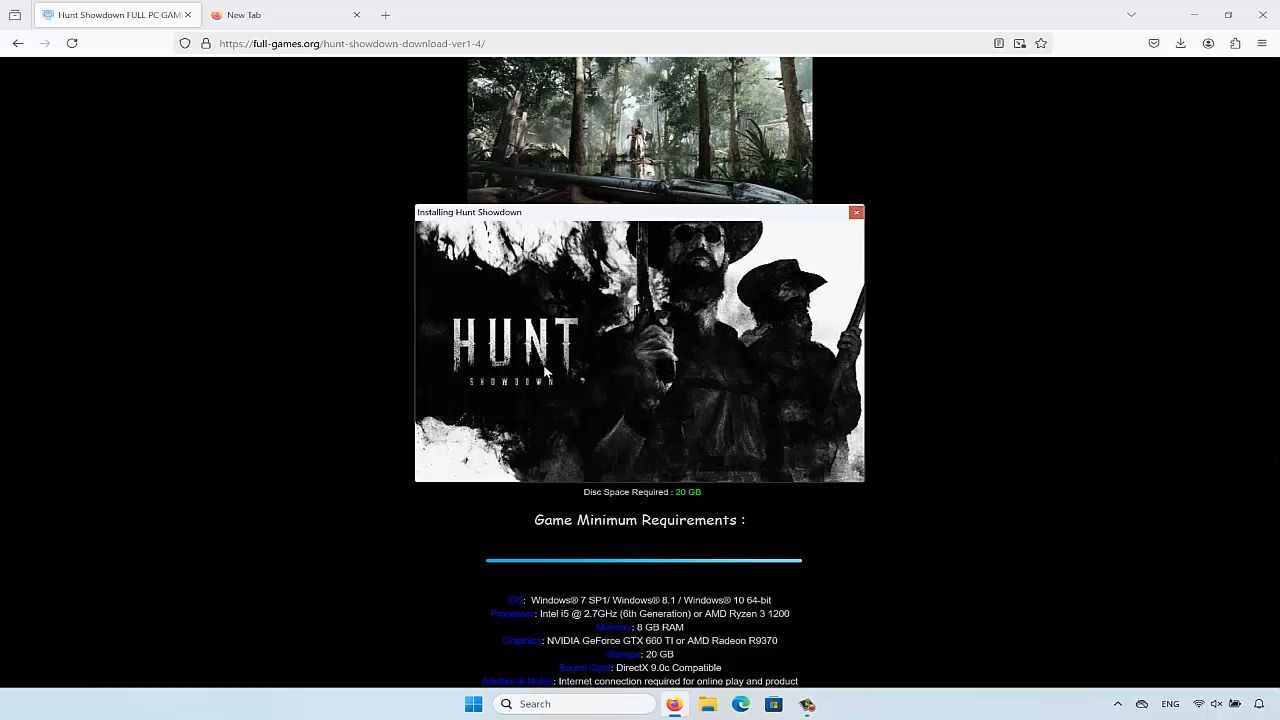Bookmark this page with star icon
The width and height of the screenshot is (1280, 720).
click(x=1041, y=43)
